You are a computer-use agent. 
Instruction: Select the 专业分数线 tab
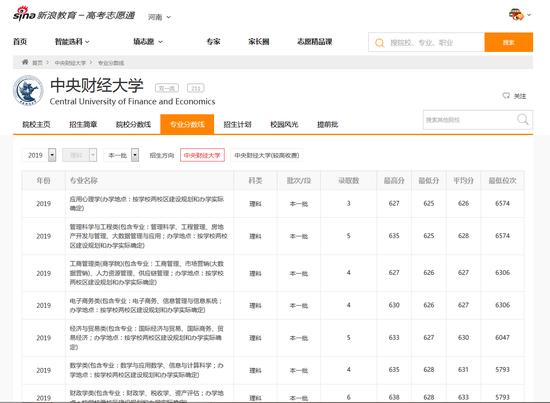[x=187, y=124]
